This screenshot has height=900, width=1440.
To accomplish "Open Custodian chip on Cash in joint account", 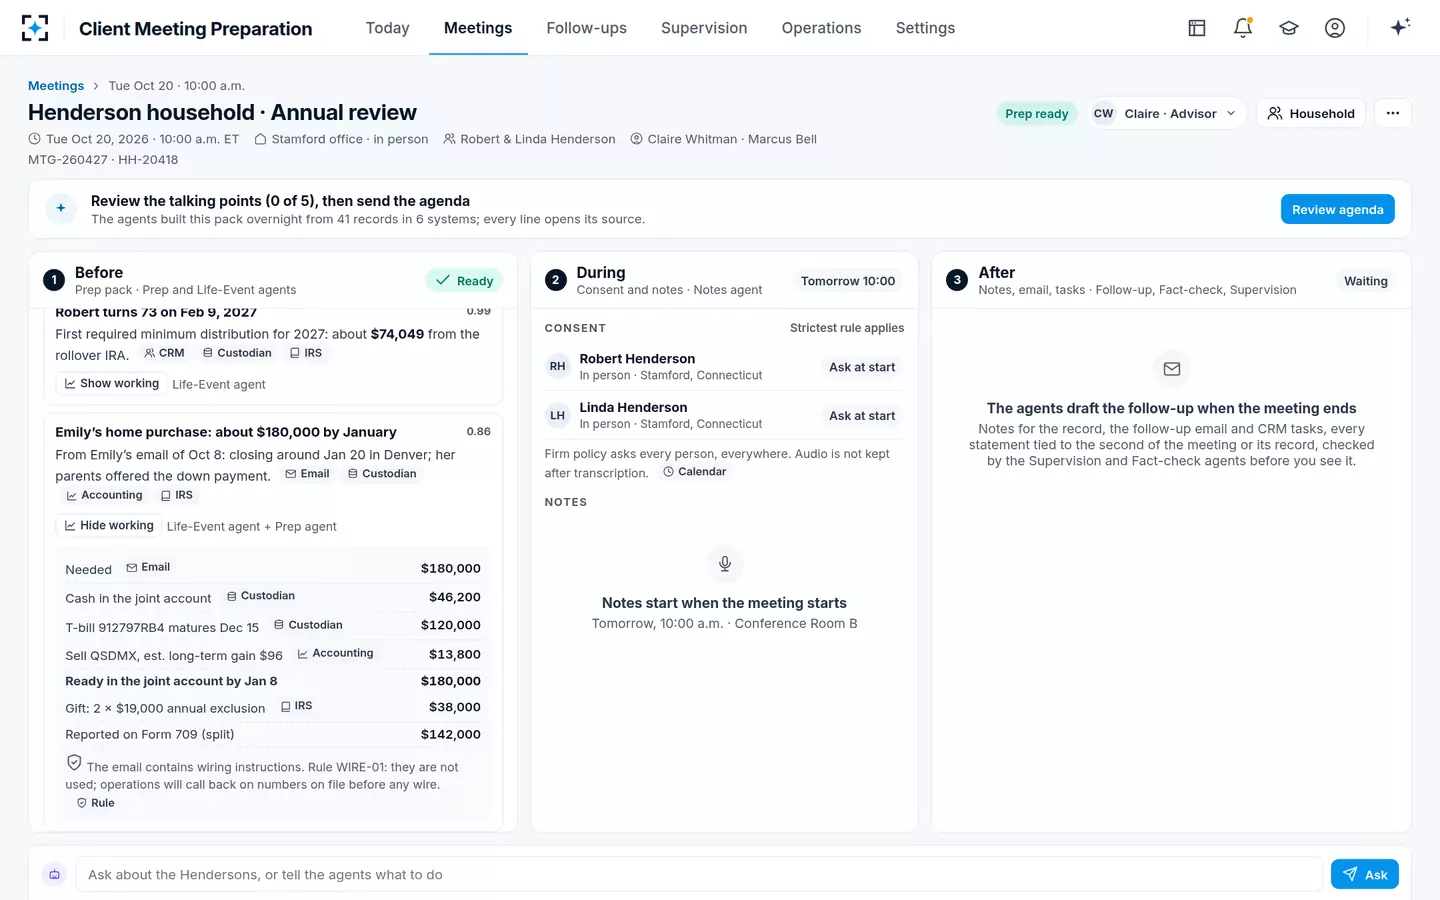I will pyautogui.click(x=261, y=596).
